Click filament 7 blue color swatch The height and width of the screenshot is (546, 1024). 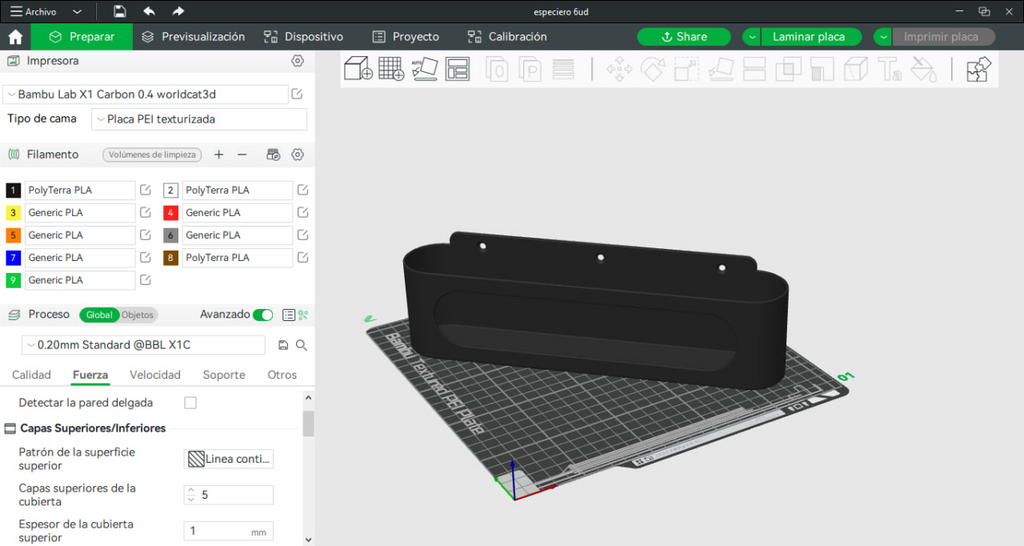click(x=13, y=258)
